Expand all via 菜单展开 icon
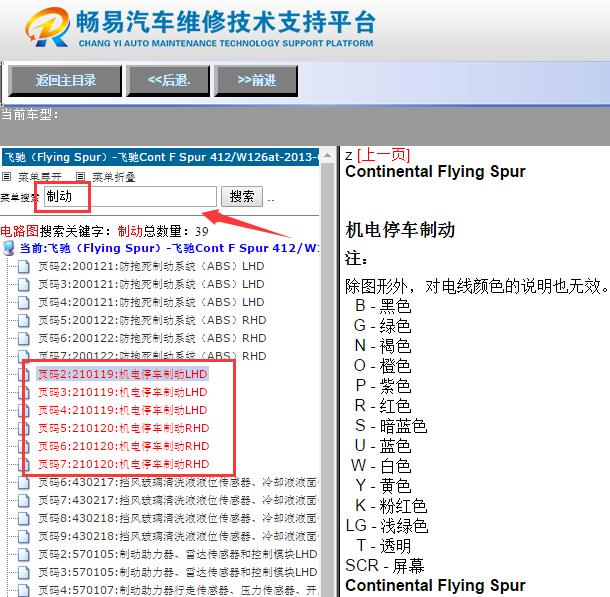610x597 pixels. pyautogui.click(x=7, y=177)
